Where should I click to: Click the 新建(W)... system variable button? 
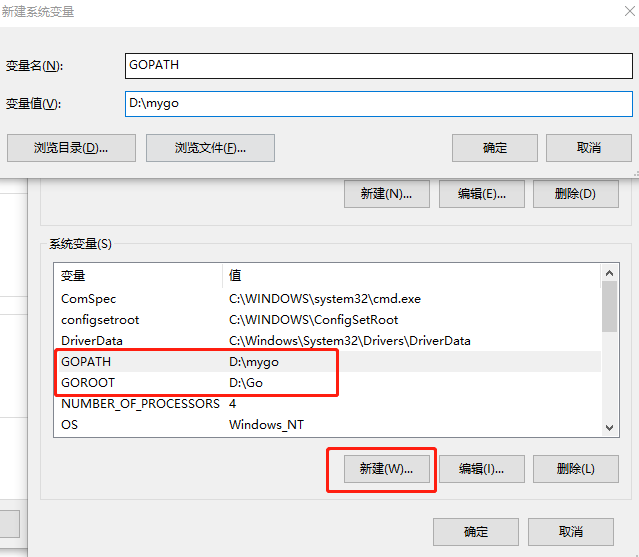tap(387, 469)
